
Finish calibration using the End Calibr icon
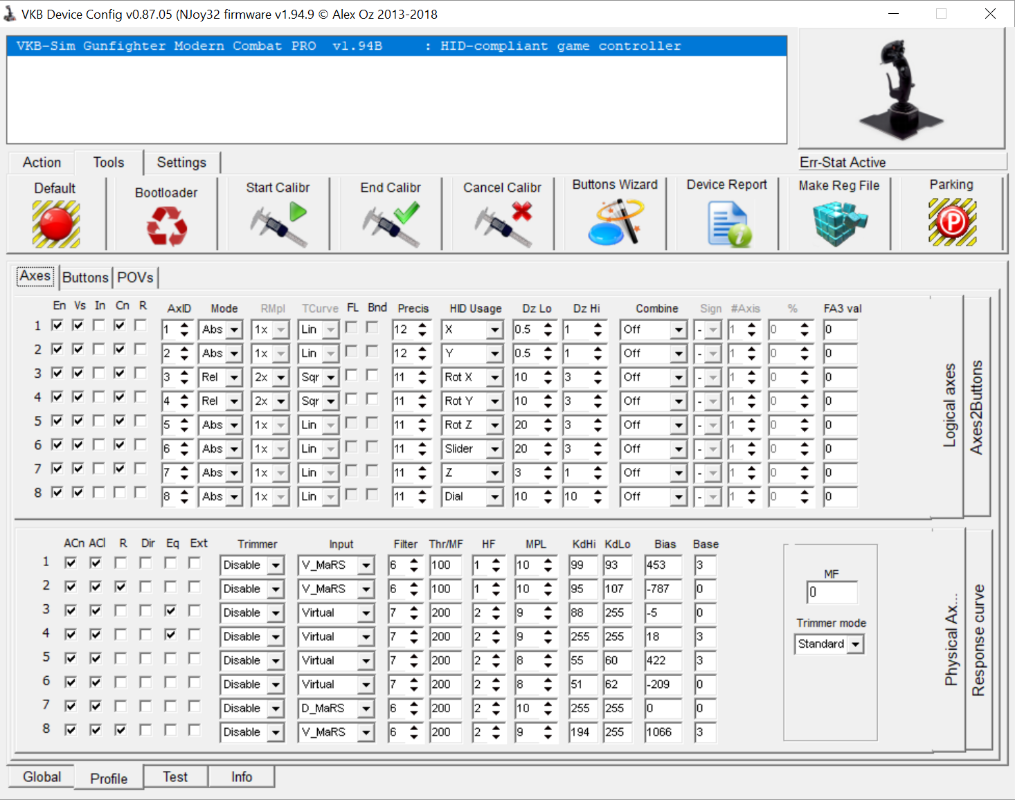coord(391,224)
